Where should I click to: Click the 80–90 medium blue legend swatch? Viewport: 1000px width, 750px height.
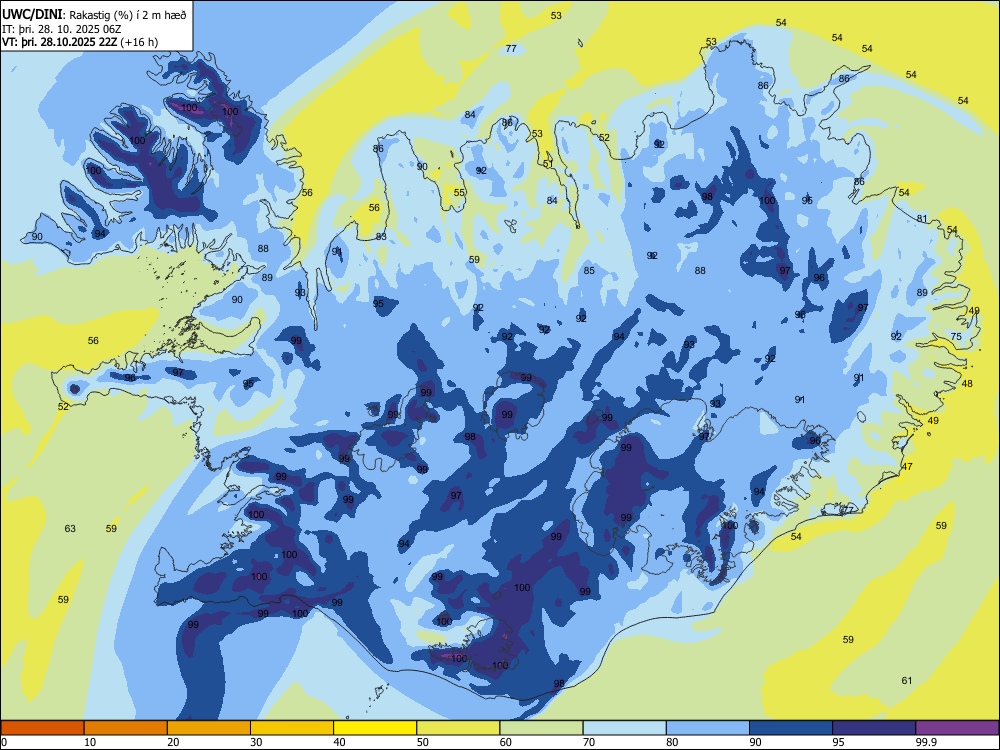click(x=708, y=728)
